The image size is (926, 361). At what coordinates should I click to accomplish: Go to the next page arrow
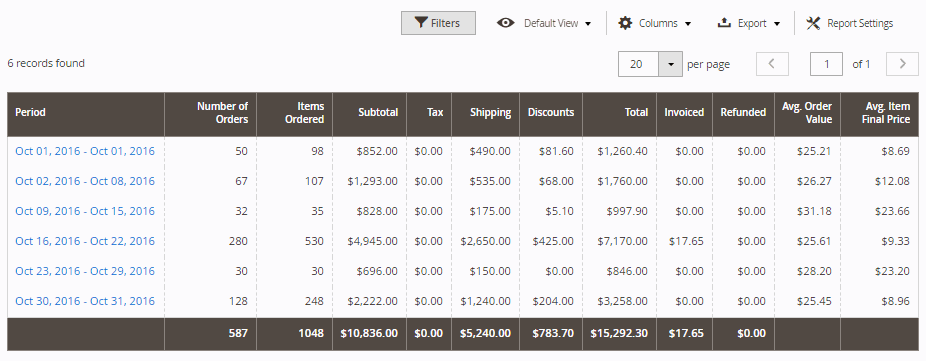point(902,64)
